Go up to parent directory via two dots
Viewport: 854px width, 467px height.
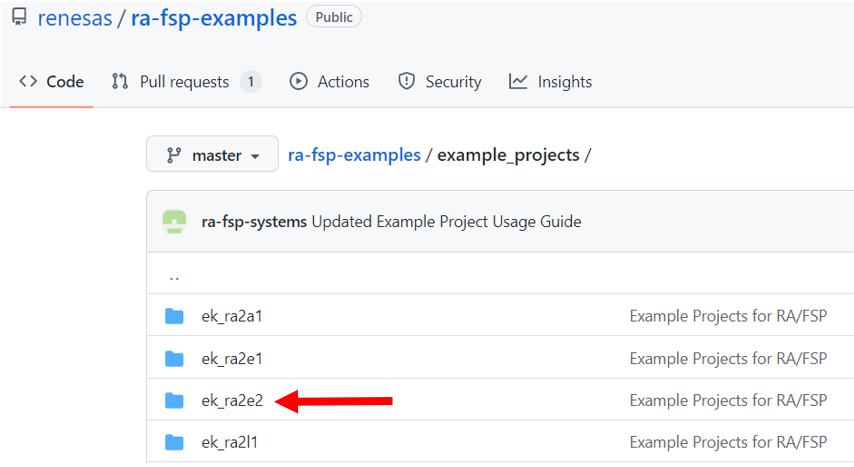pyautogui.click(x=174, y=277)
